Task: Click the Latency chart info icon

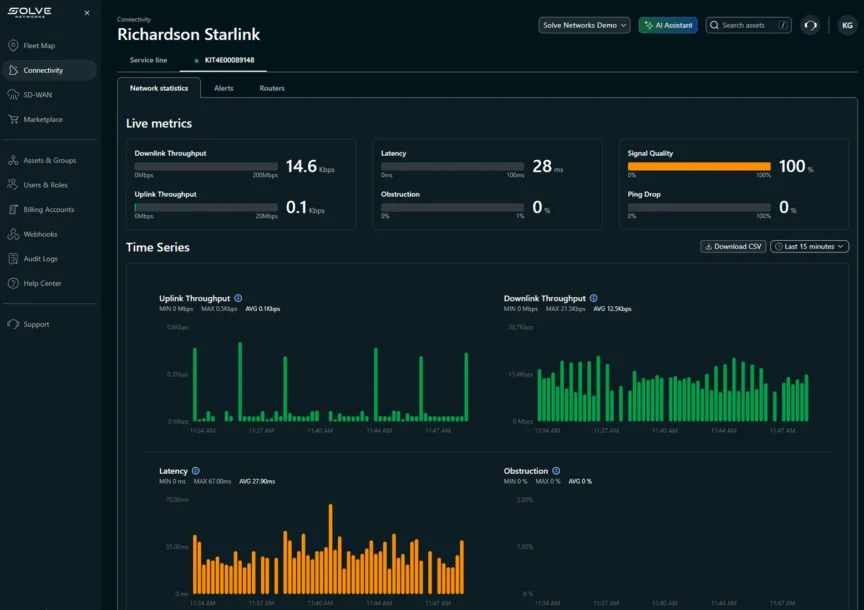Action: pyautogui.click(x=196, y=471)
